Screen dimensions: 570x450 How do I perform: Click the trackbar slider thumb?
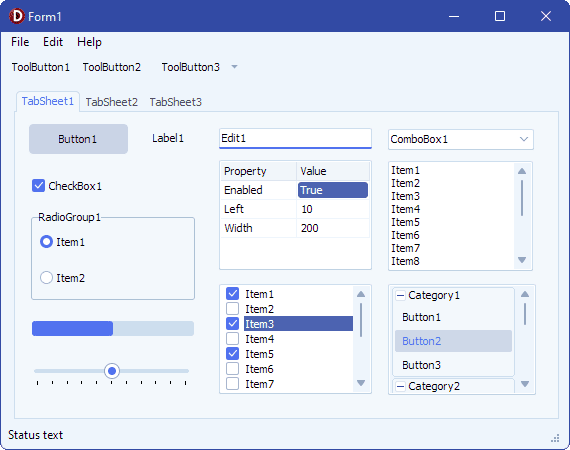tap(112, 371)
